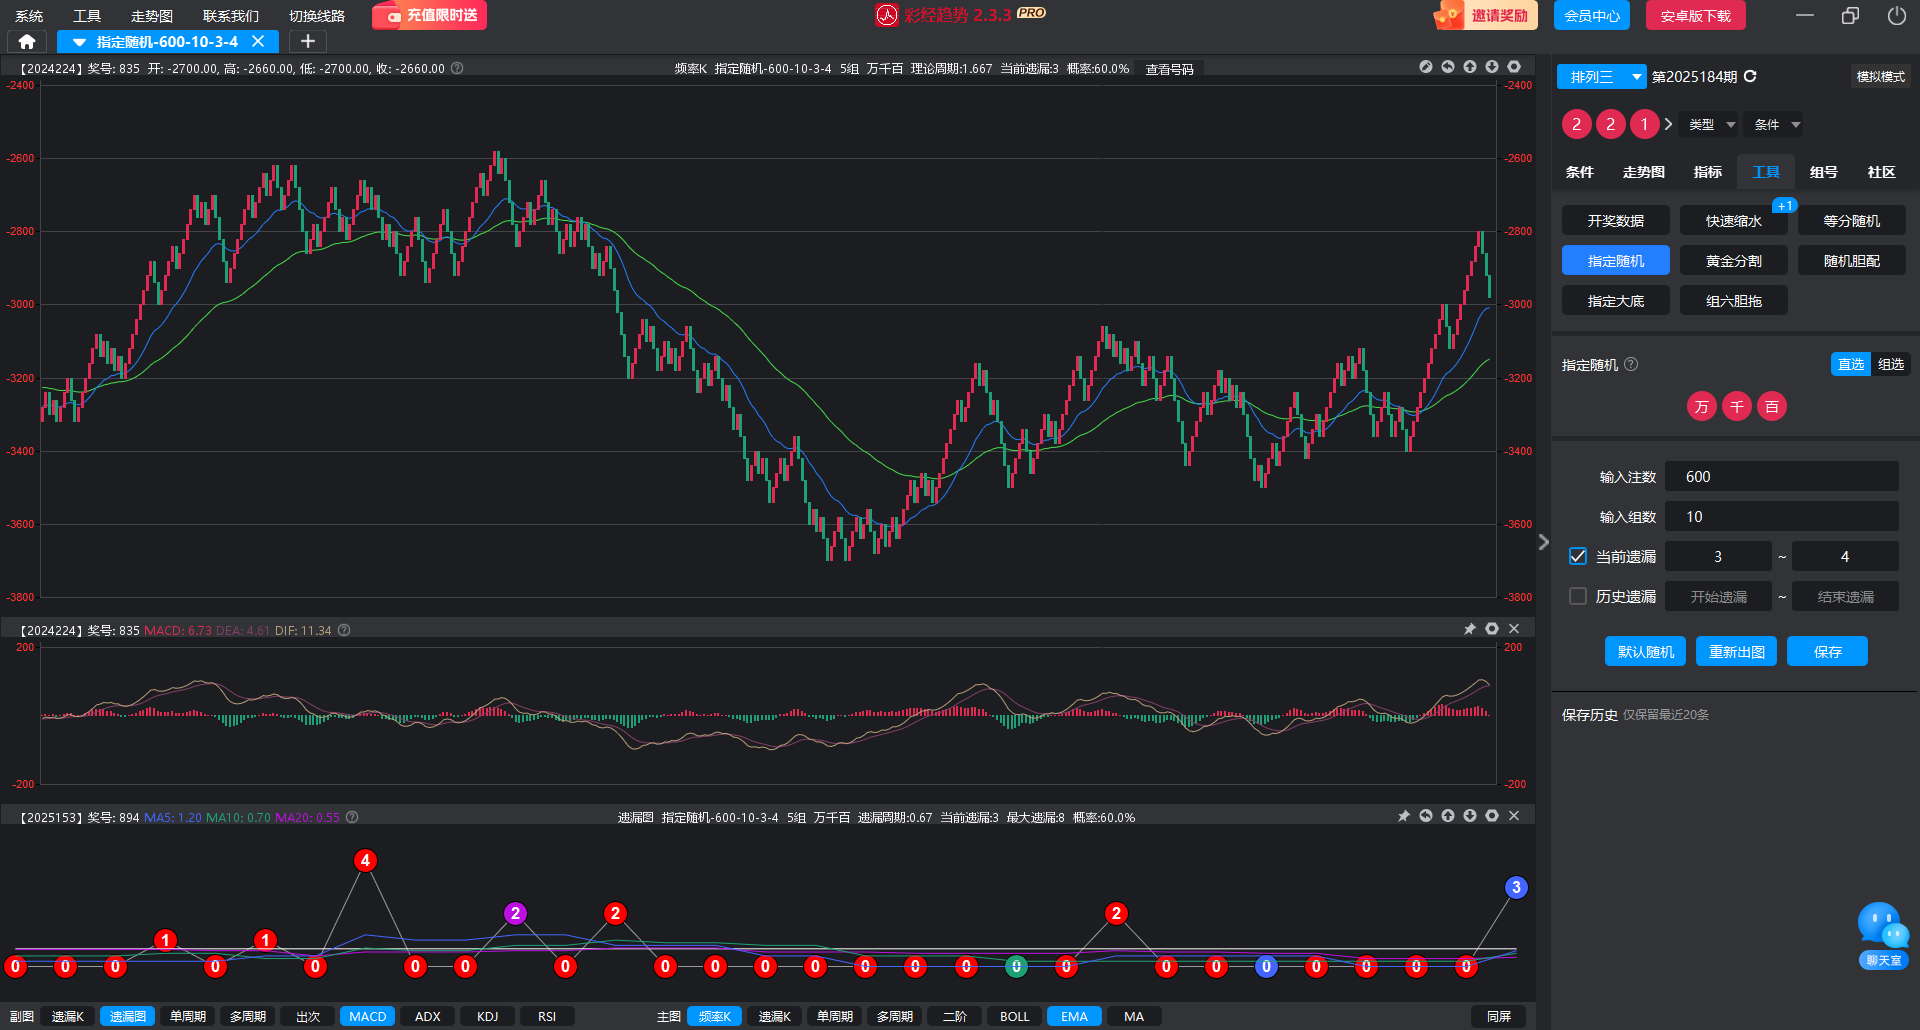The width and height of the screenshot is (1920, 1030).
Task: Select 组选 mode
Action: 1891,364
